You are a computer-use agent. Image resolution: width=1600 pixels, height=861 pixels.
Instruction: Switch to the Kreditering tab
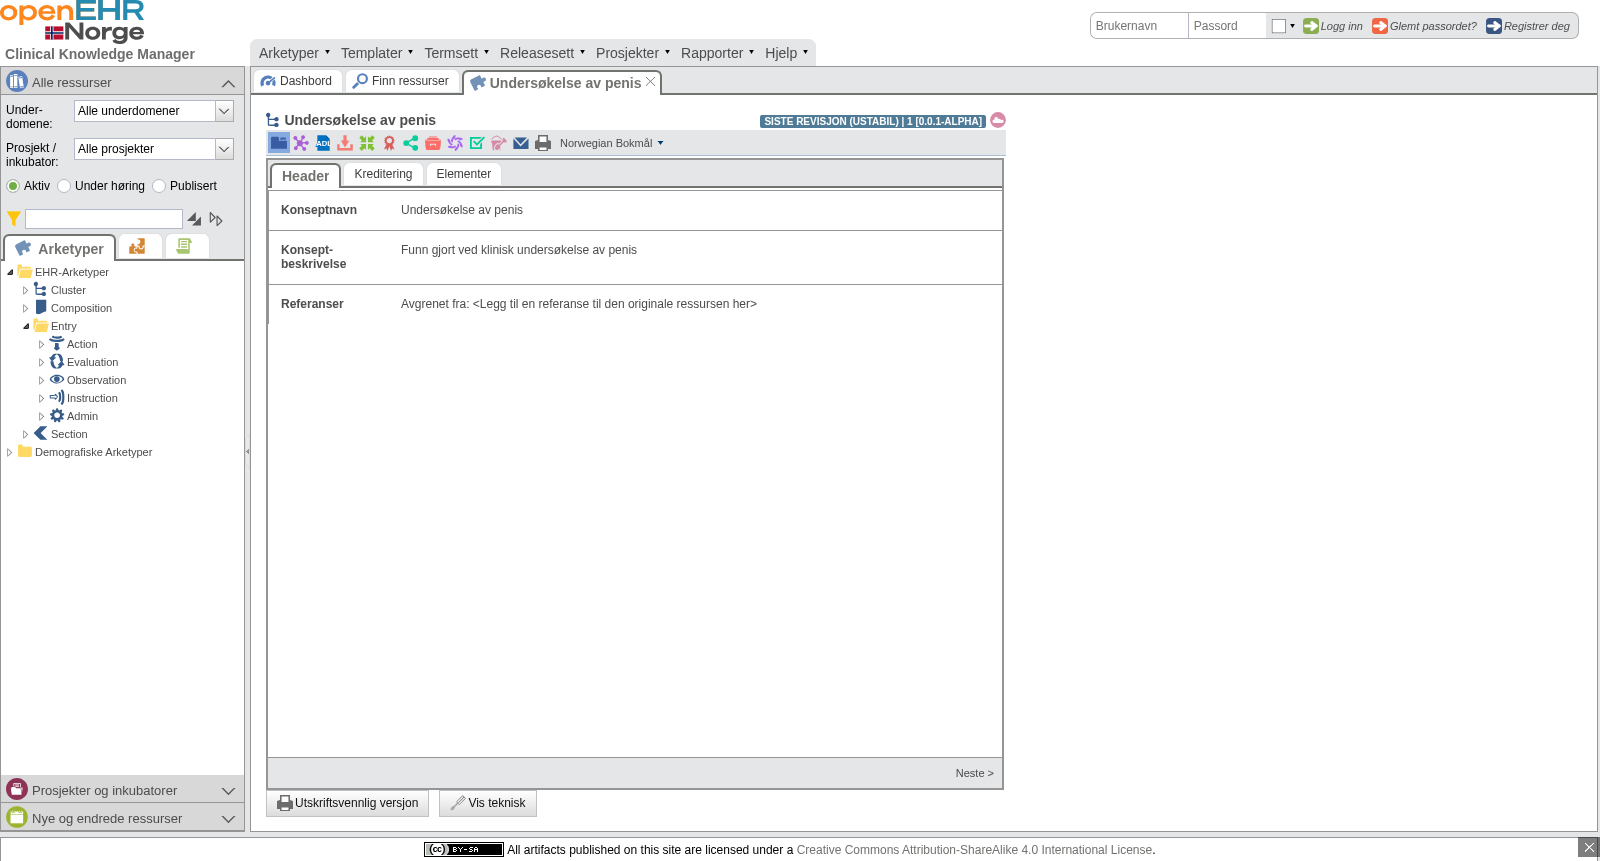[383, 174]
